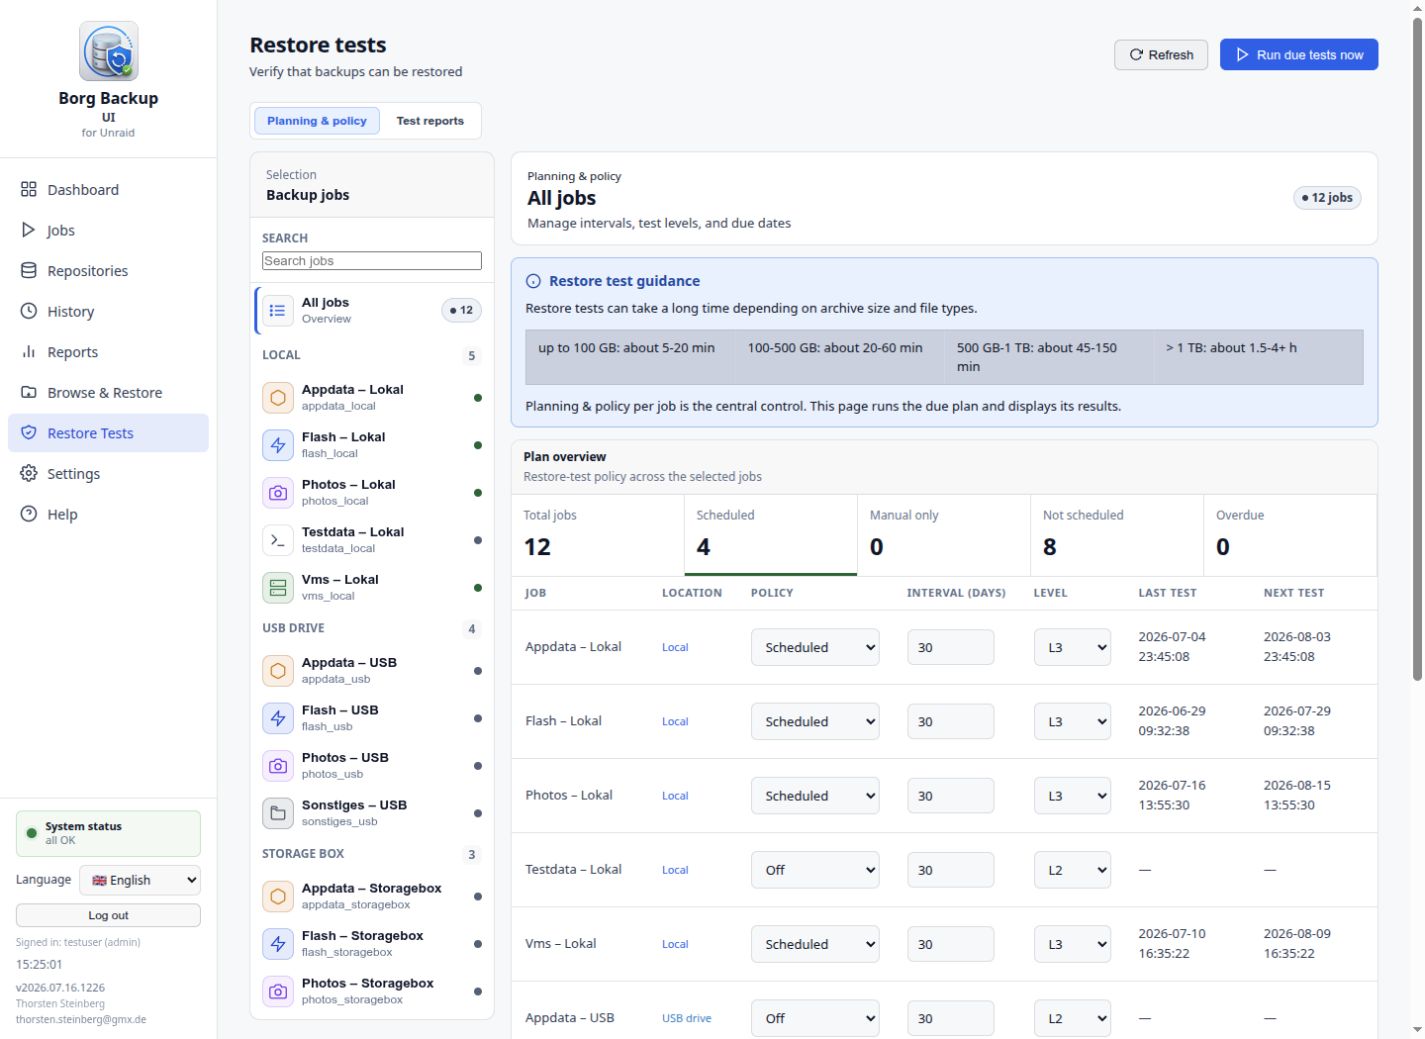Select the Overdue summary card
1425x1039 pixels.
(1290, 535)
